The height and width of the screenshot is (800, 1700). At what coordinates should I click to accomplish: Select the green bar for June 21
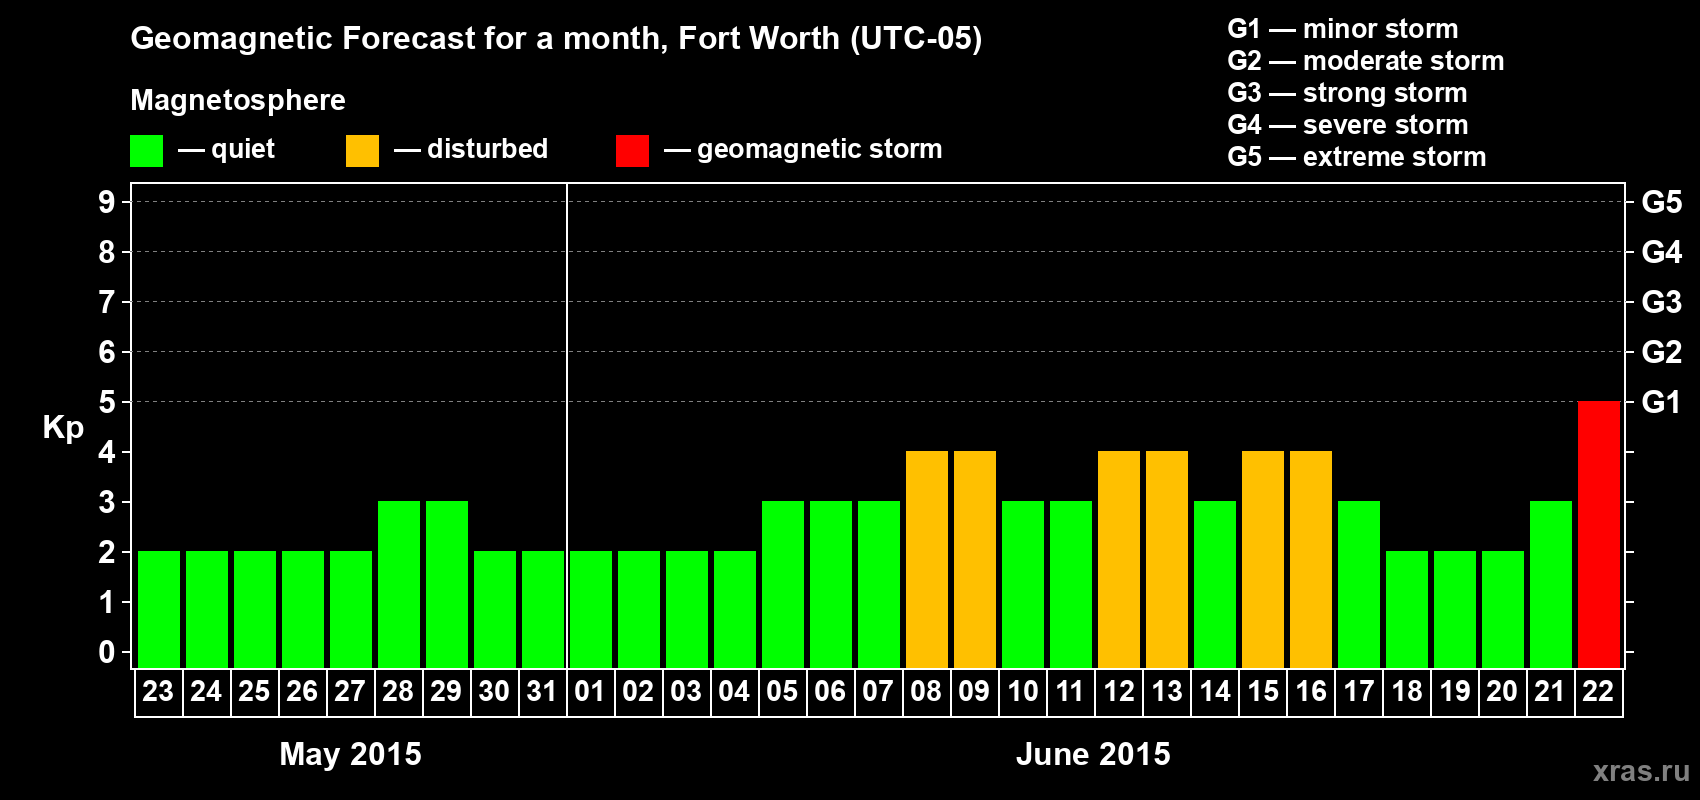pyautogui.click(x=1551, y=584)
